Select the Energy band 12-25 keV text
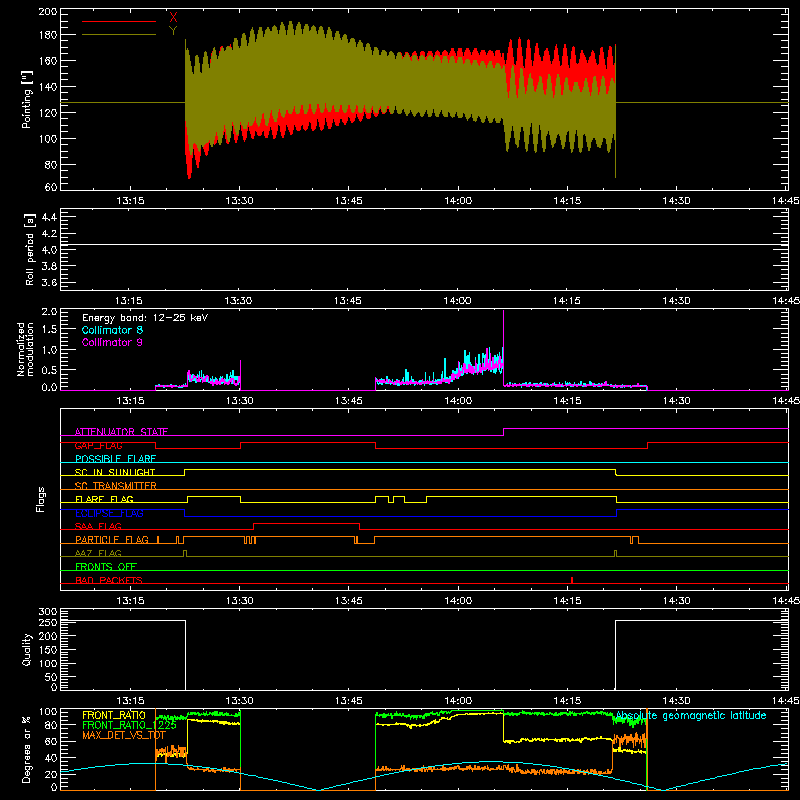Screen dimensions: 800x800 (x=145, y=318)
